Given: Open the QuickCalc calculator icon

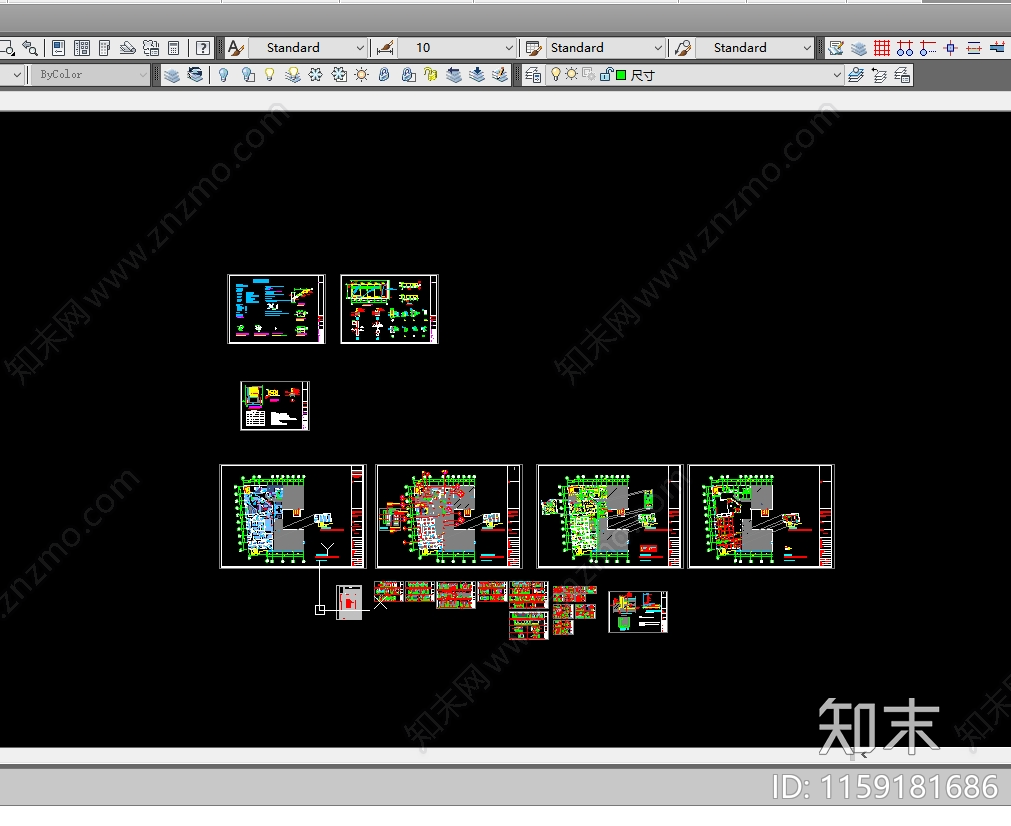Looking at the screenshot, I should (173, 48).
